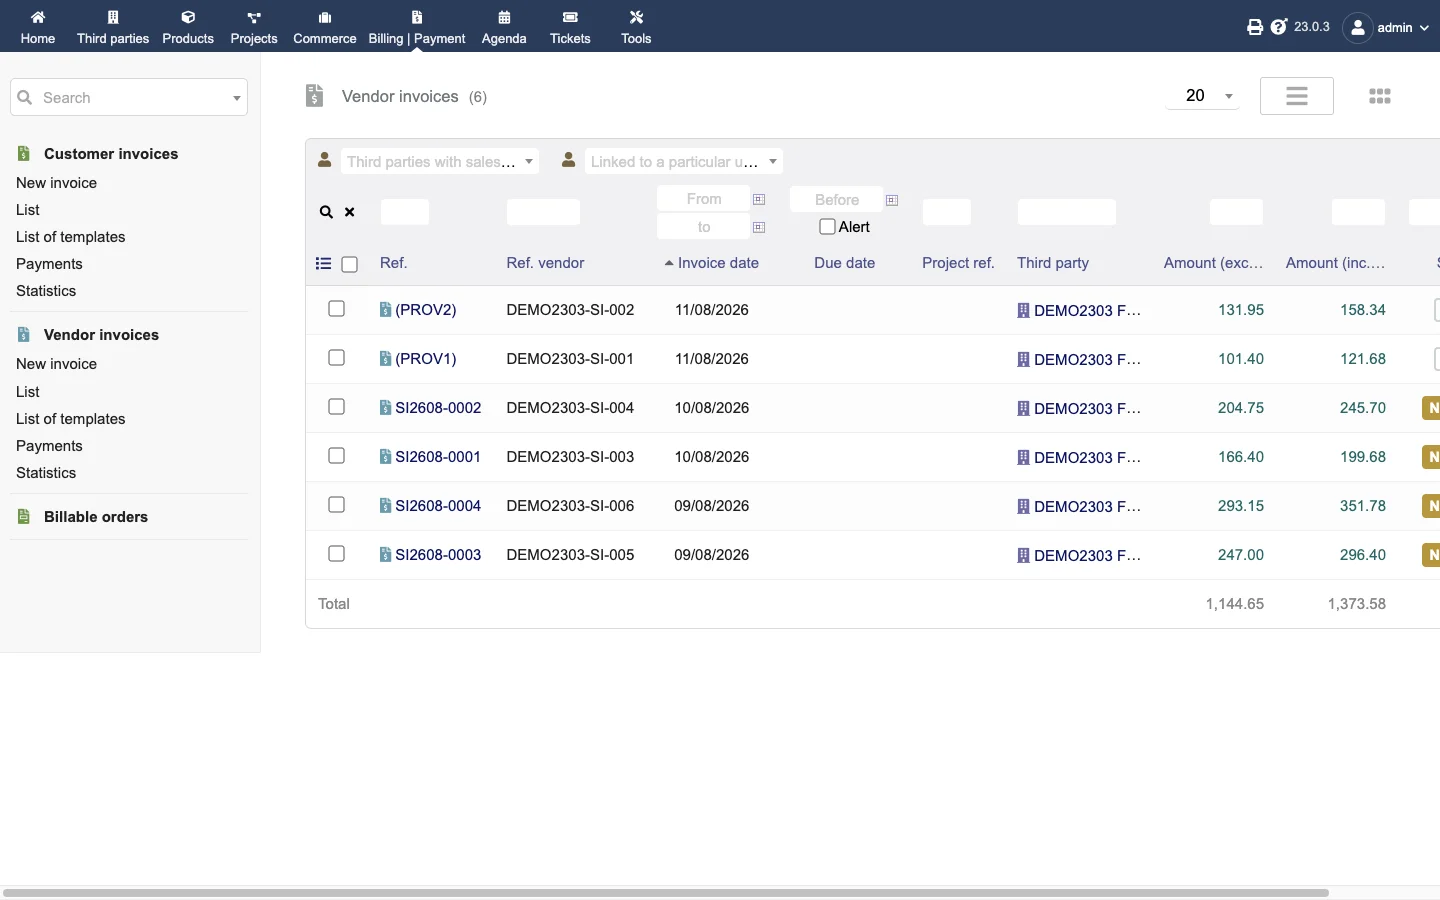Click the Tickets icon in top bar
Viewport: 1440px width, 900px height.
tap(570, 17)
